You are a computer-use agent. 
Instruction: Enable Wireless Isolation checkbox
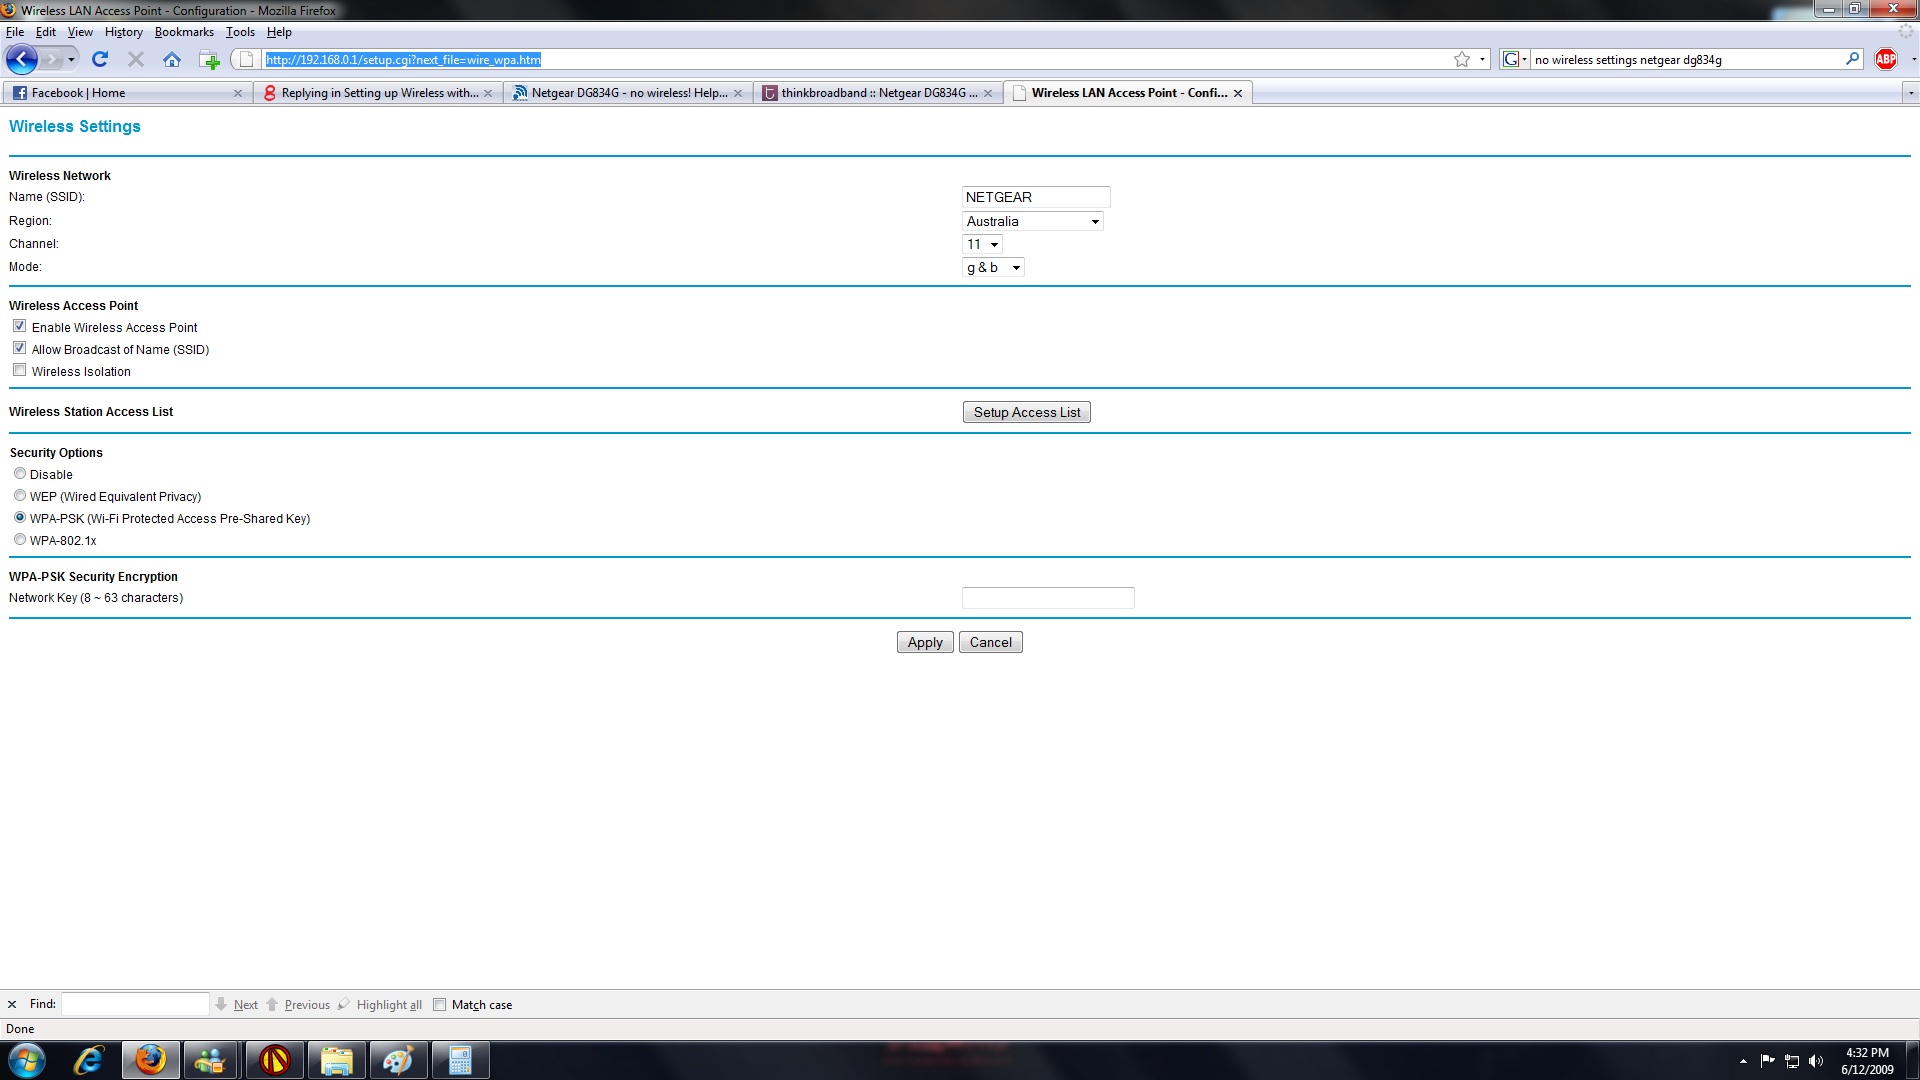pyautogui.click(x=19, y=370)
